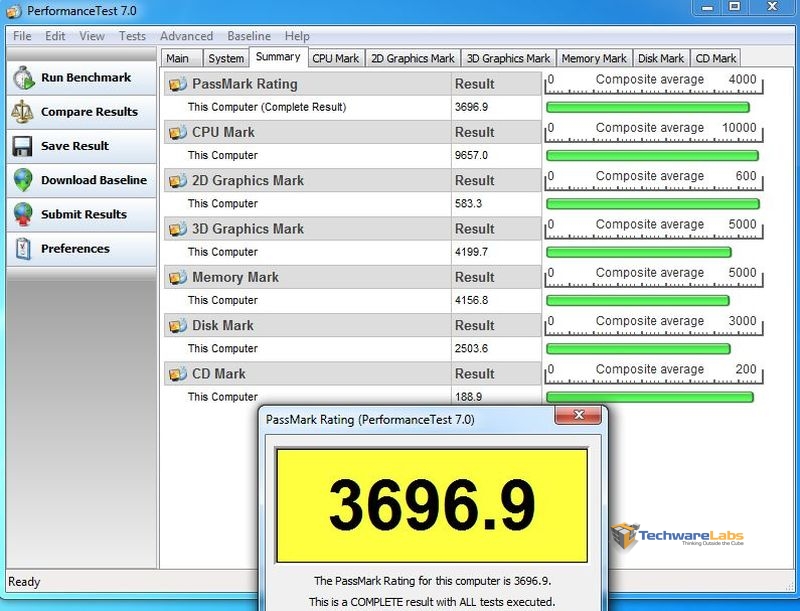Open the Preferences button

pyautogui.click(x=82, y=249)
